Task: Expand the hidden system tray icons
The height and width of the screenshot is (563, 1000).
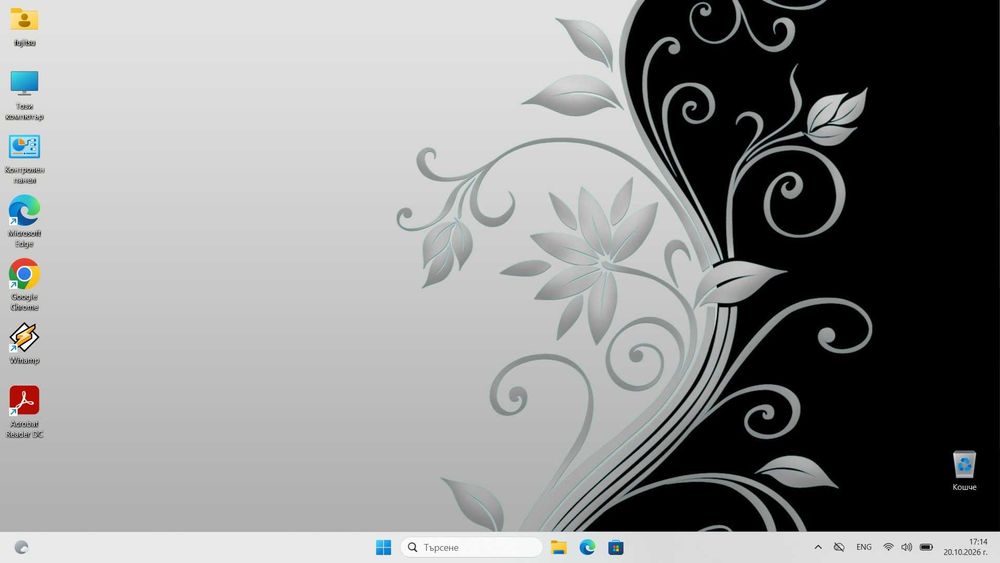Action: [x=818, y=547]
